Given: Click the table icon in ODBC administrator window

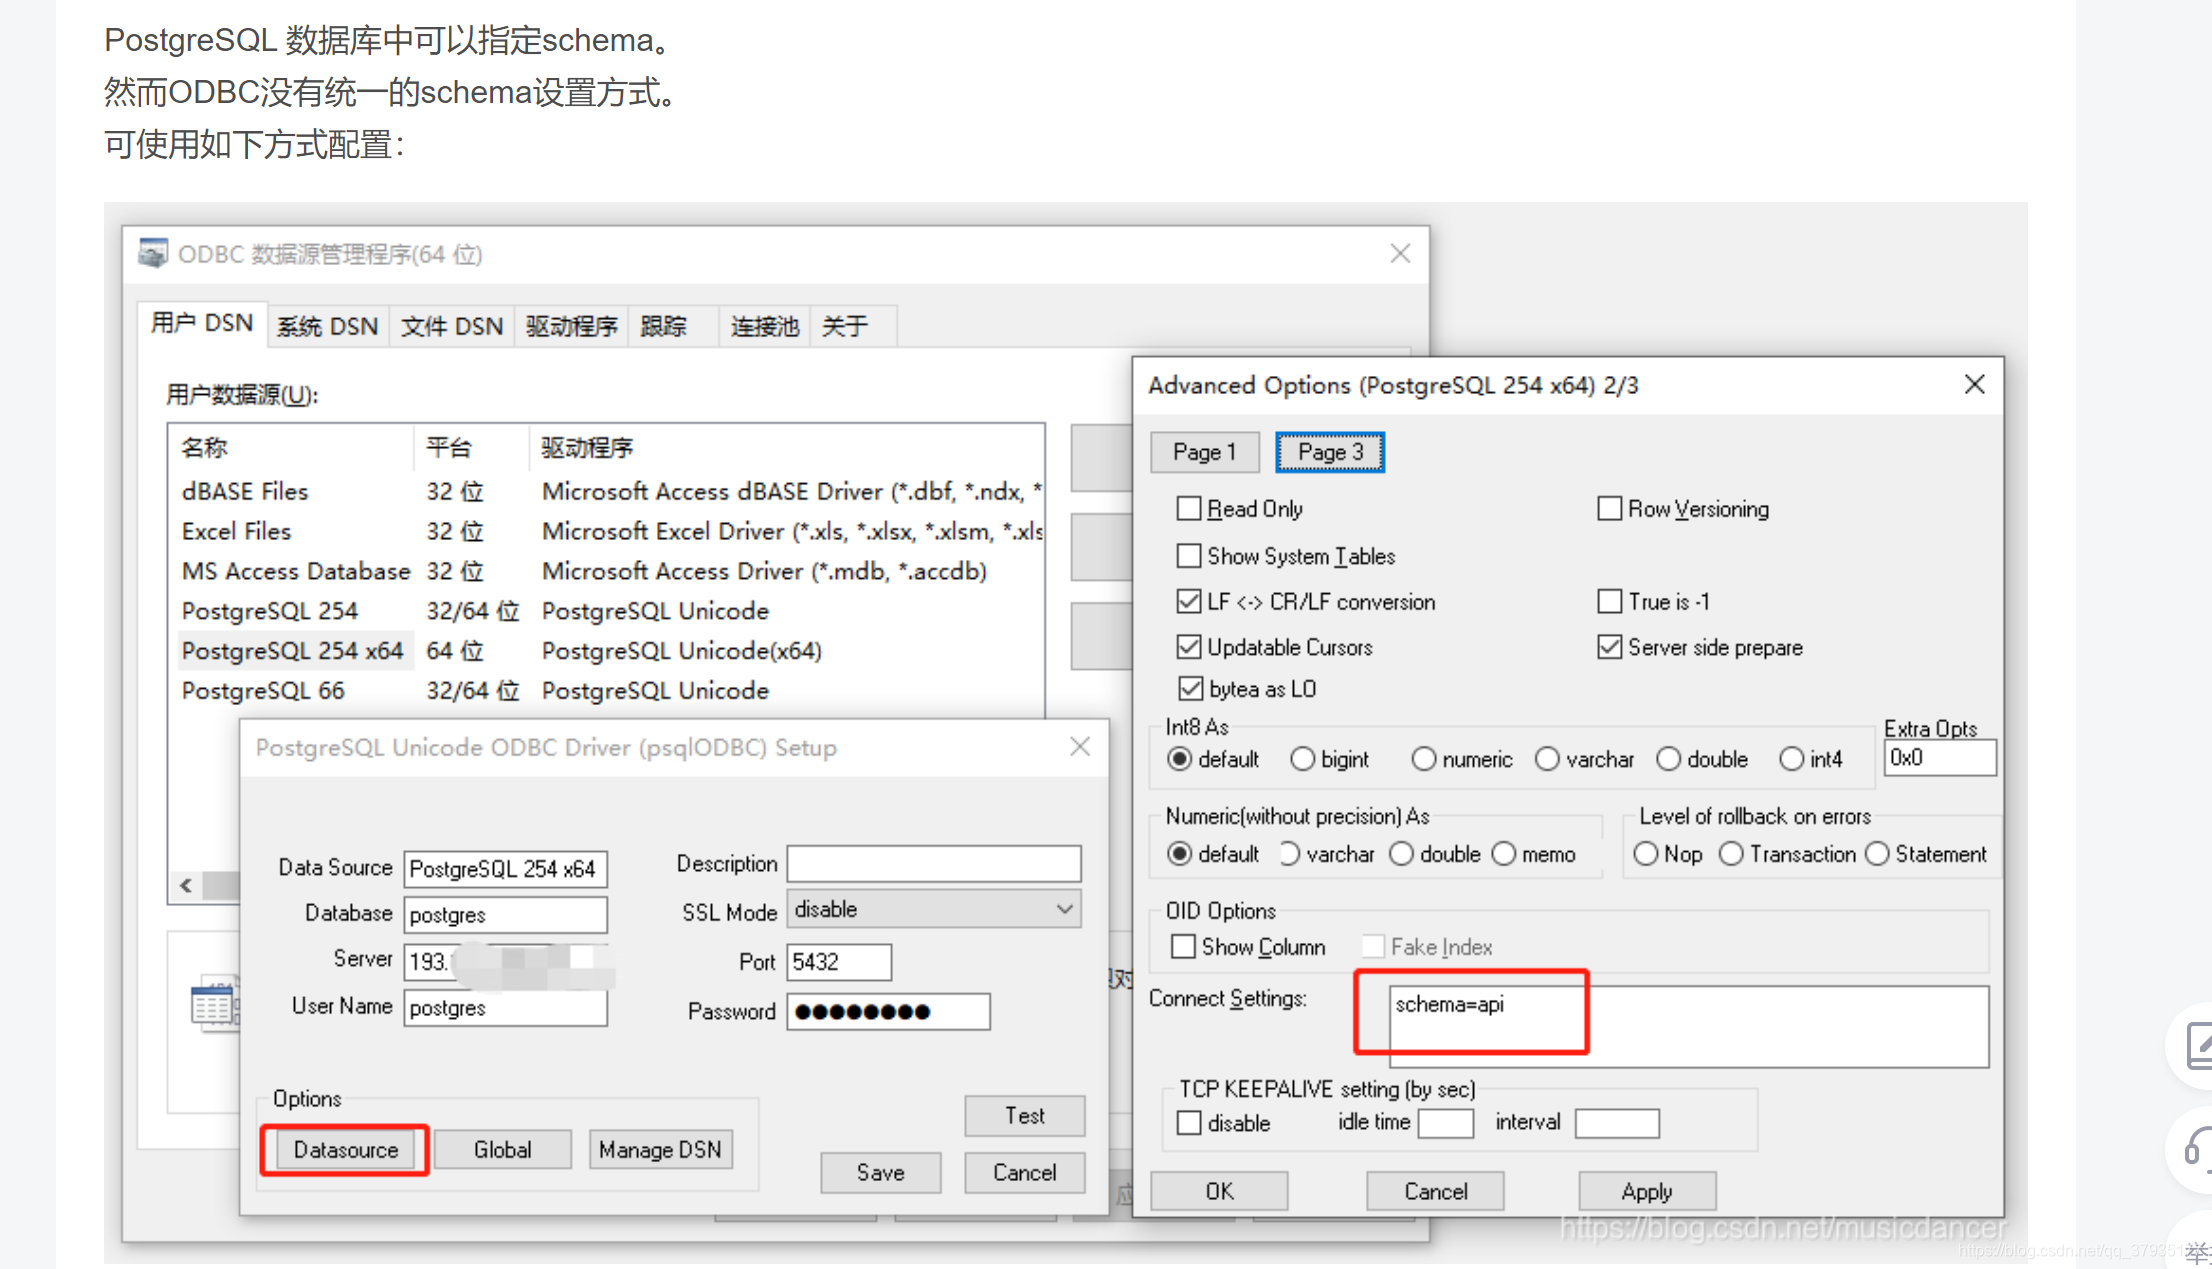Looking at the screenshot, I should 214,1004.
